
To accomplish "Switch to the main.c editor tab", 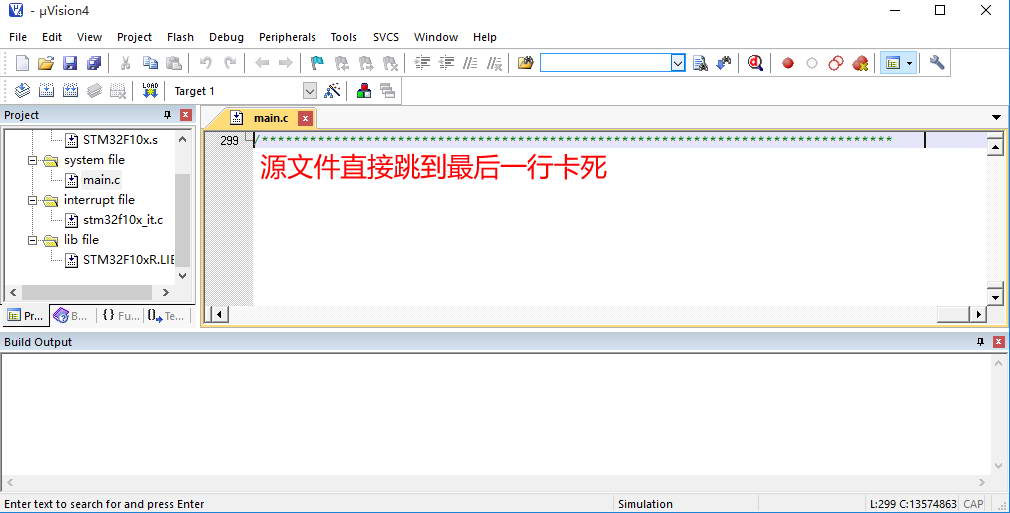I will click(271, 118).
